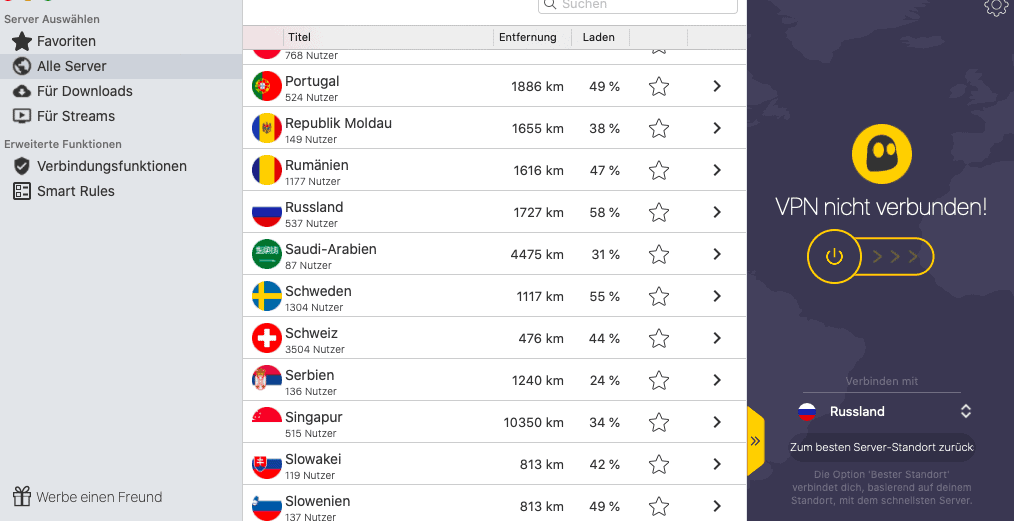Click Zum besten Server-Standort zurück

pyautogui.click(x=882, y=447)
